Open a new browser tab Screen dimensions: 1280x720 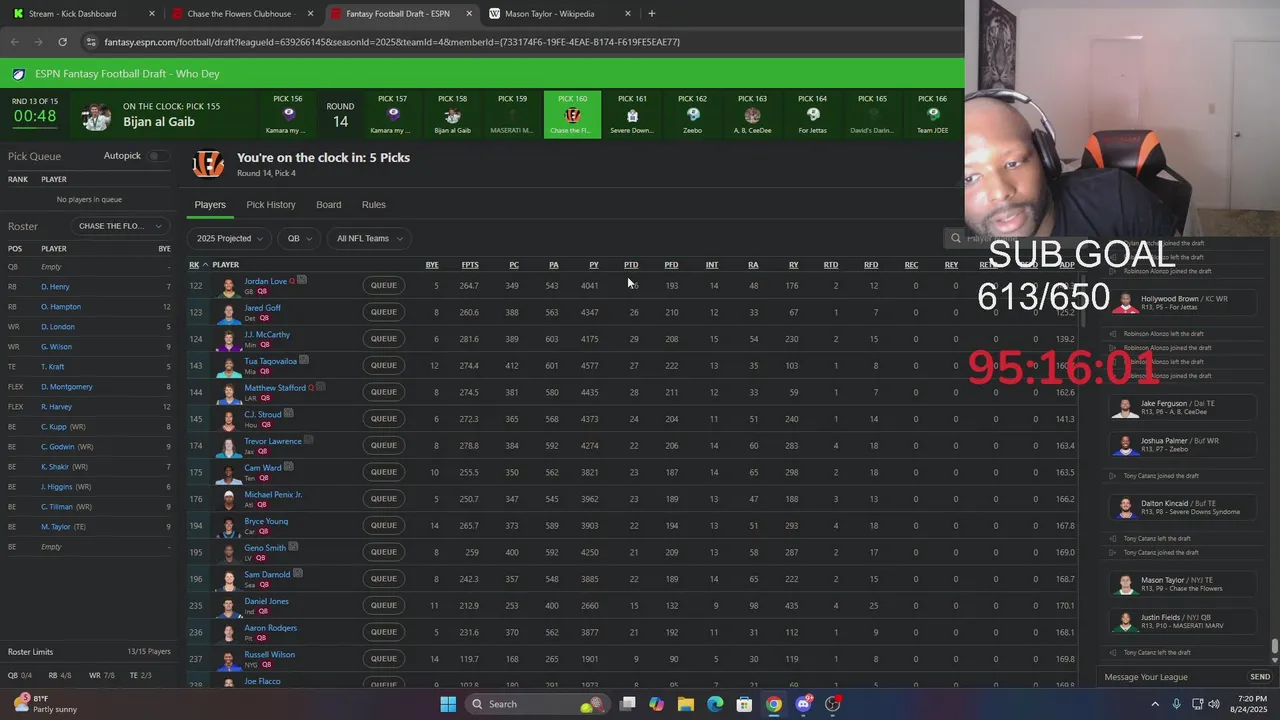tap(652, 14)
